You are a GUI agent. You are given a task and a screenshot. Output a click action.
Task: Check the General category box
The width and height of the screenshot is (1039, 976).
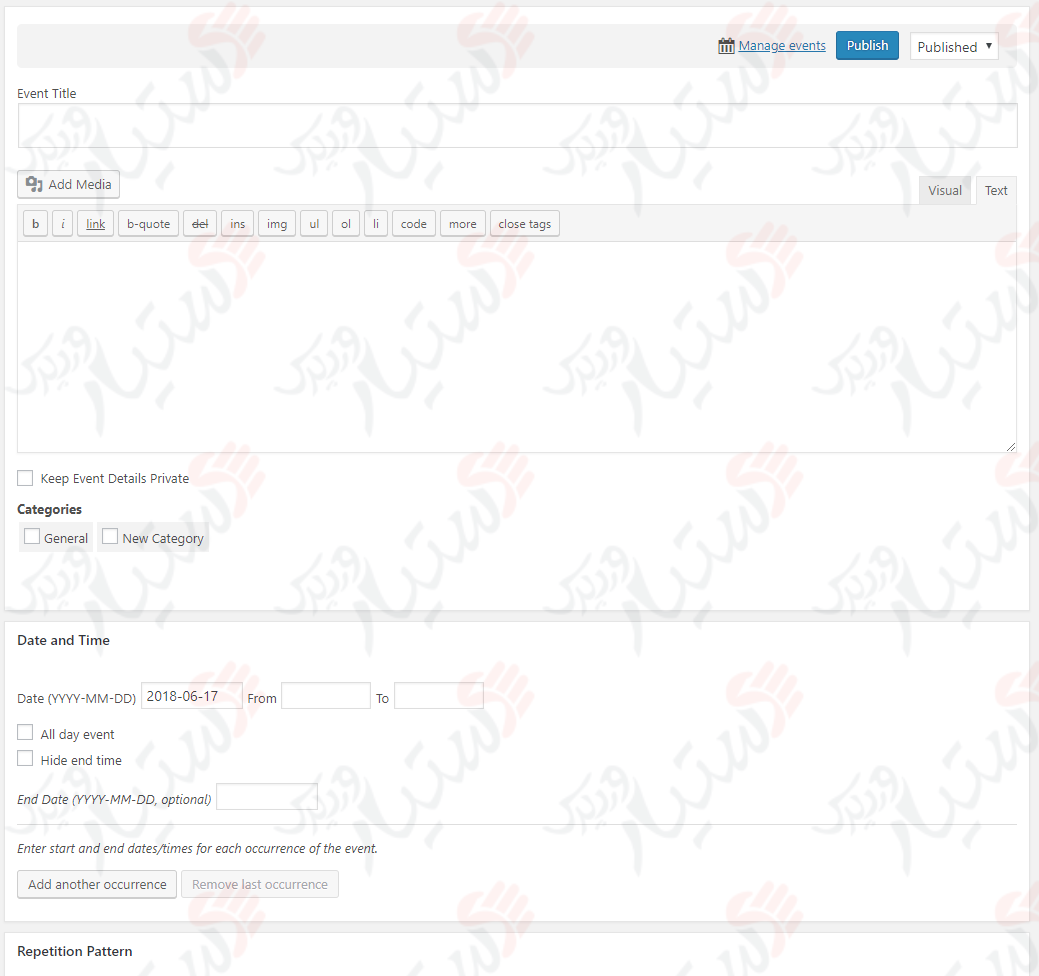pos(32,537)
